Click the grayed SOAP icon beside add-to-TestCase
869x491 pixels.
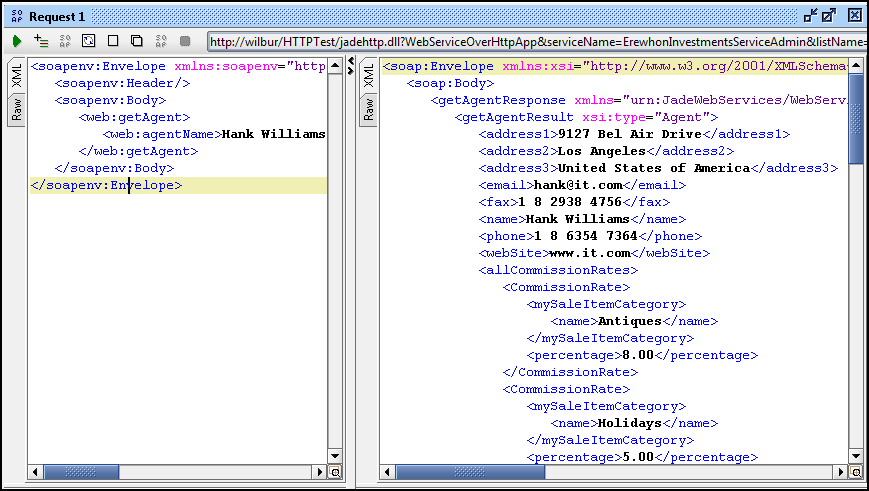[65, 40]
